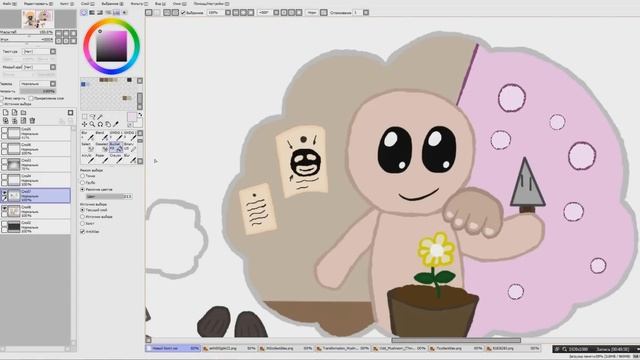
Task: Select the magic wand tool
Action: [100, 117]
